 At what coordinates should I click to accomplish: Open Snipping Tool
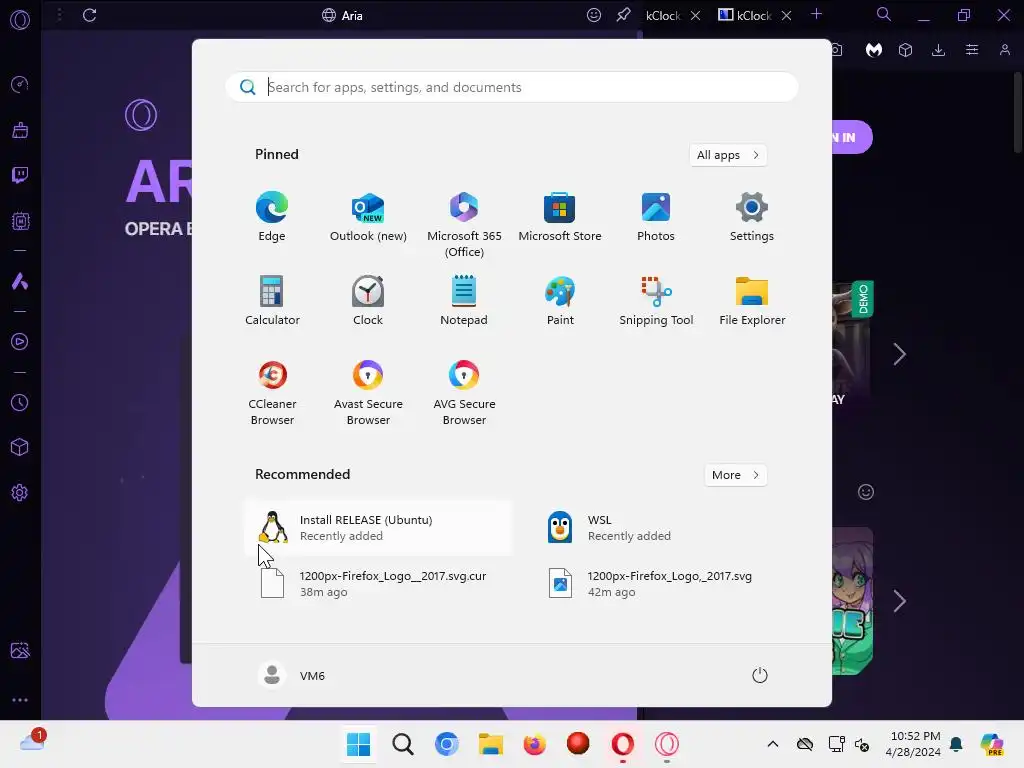(656, 301)
